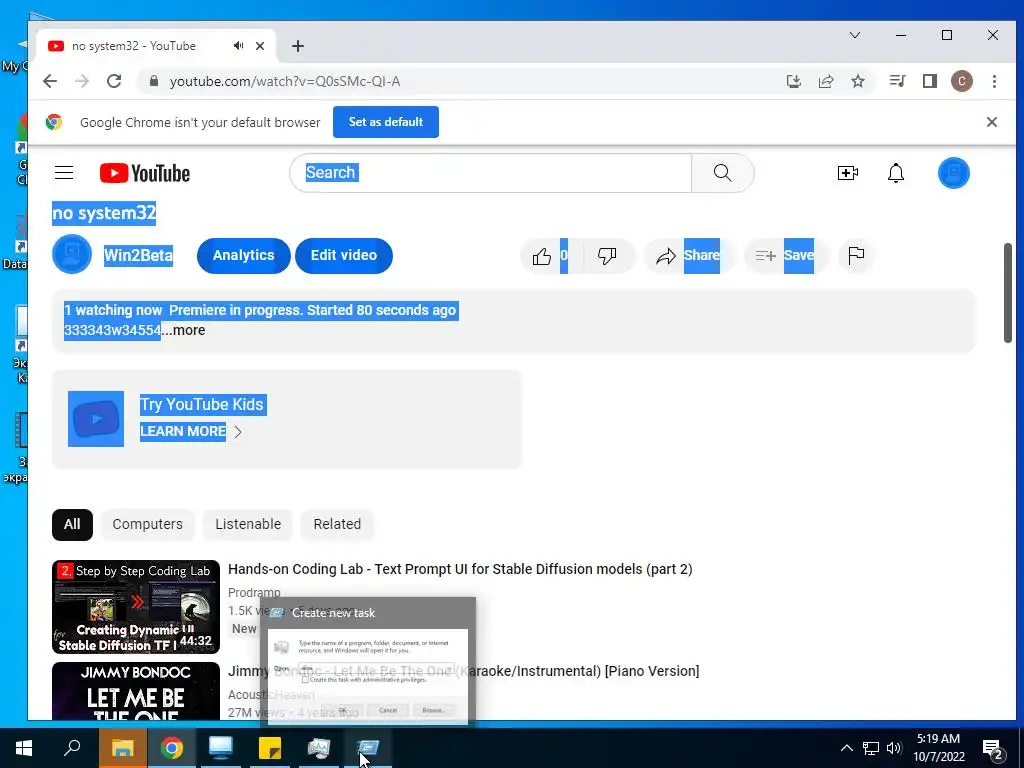This screenshot has width=1024, height=768.
Task: Click Set as default button
Action: point(385,122)
